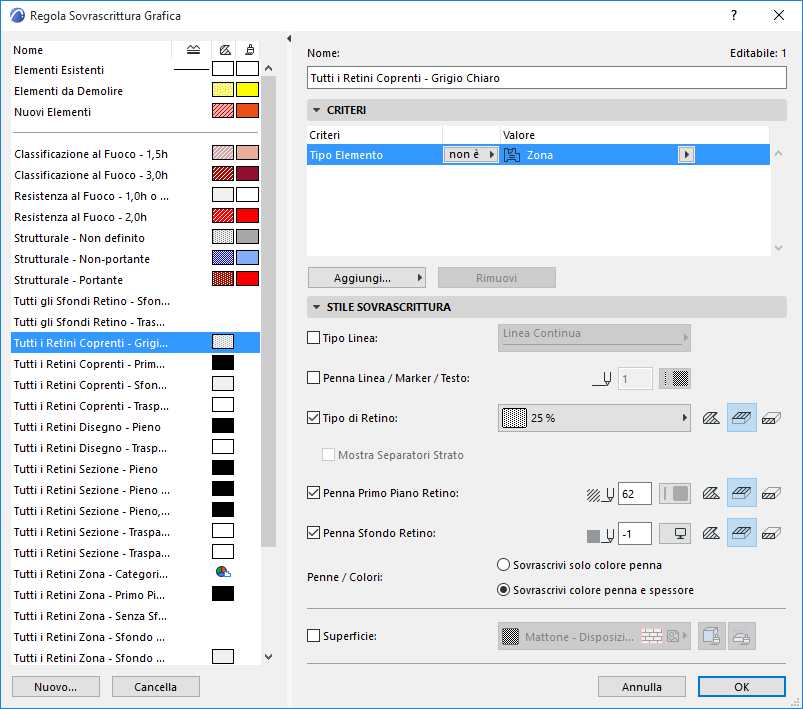Confirm with the OK button
The image size is (803, 709).
tap(742, 686)
